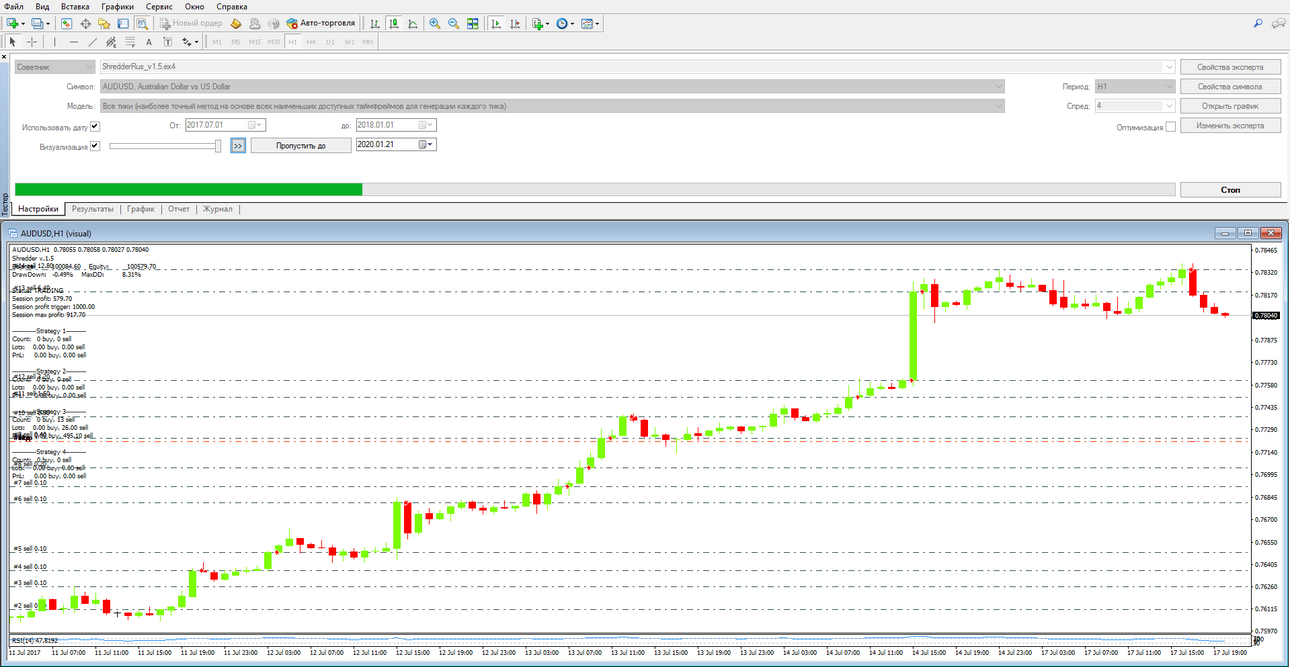Open the Data Window crosshair icon
1290x667 pixels.
tap(85, 23)
